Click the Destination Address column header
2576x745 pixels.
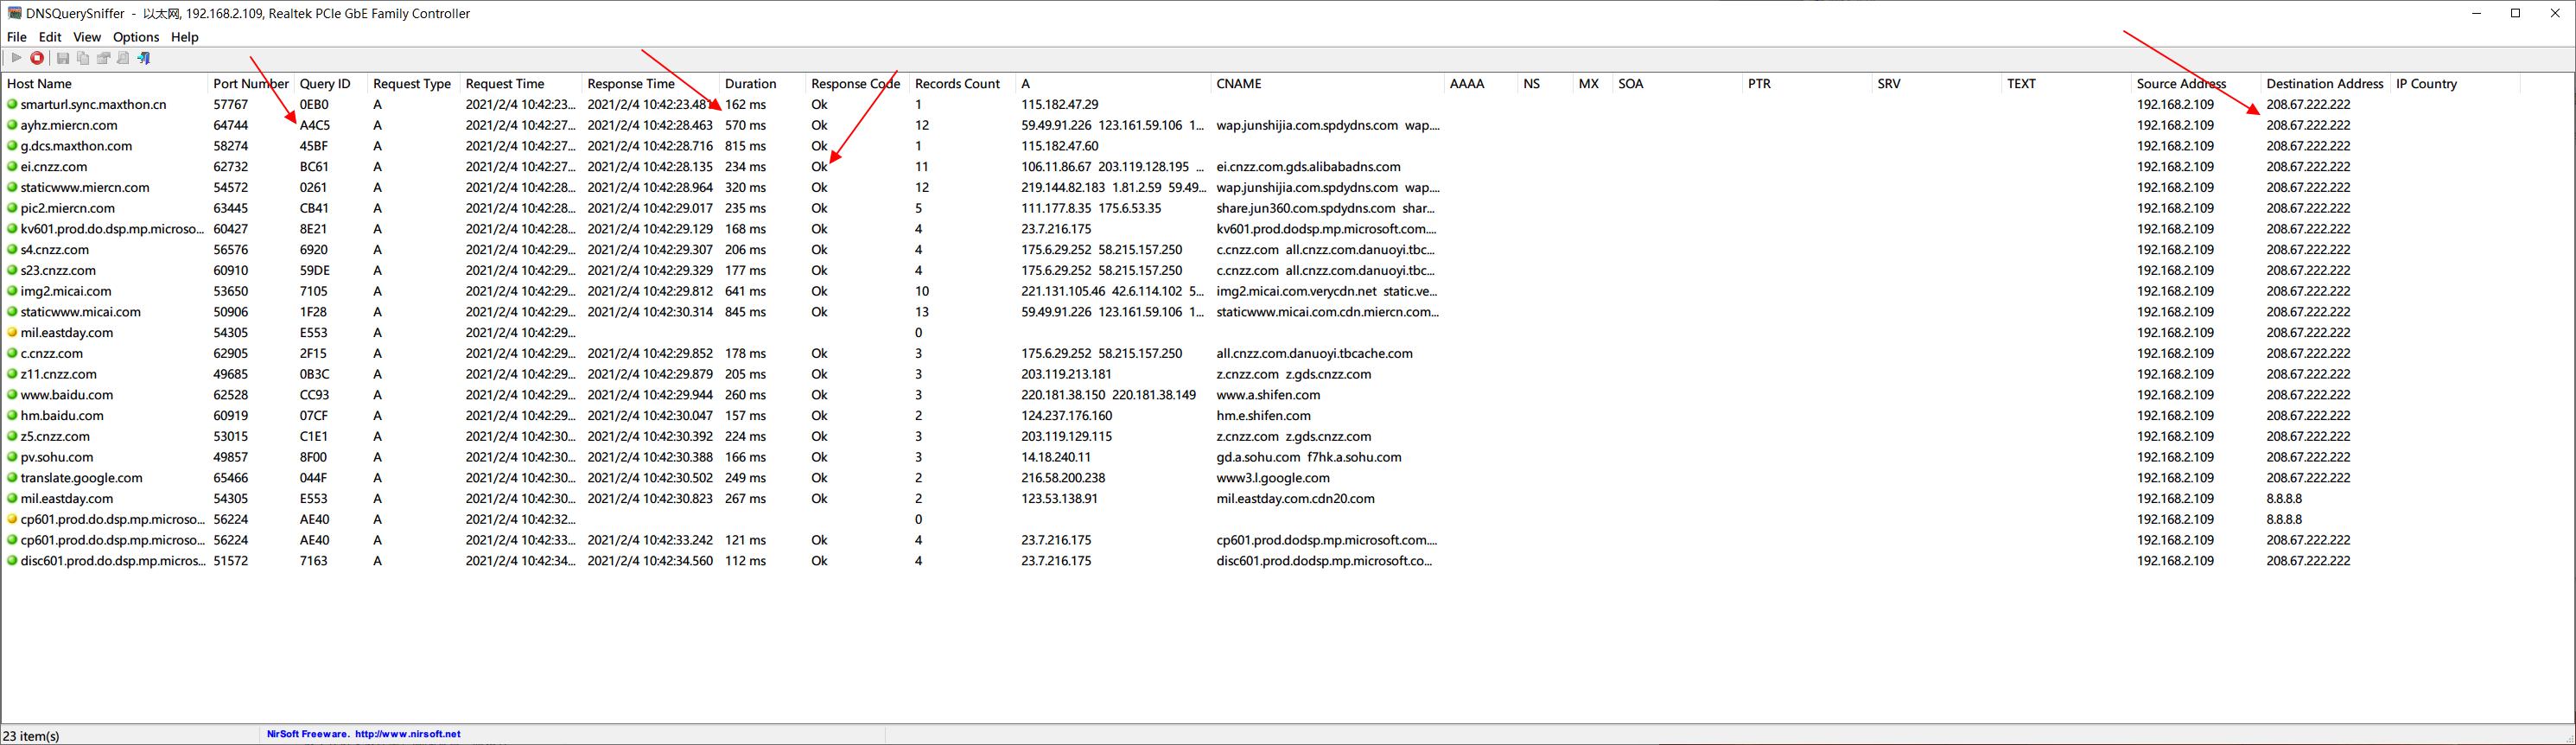2324,84
